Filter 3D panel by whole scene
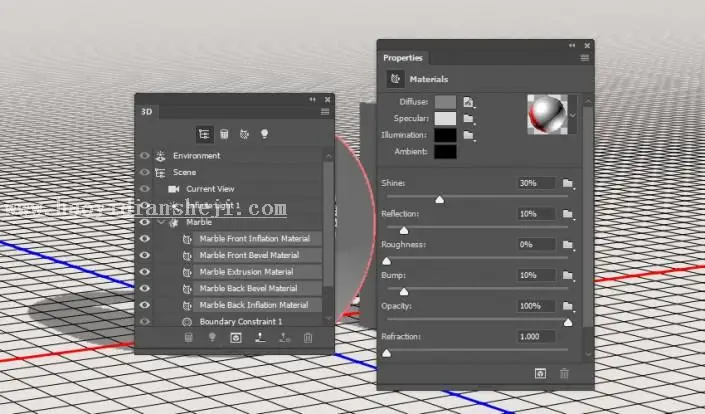The height and width of the screenshot is (414, 705). [204, 134]
